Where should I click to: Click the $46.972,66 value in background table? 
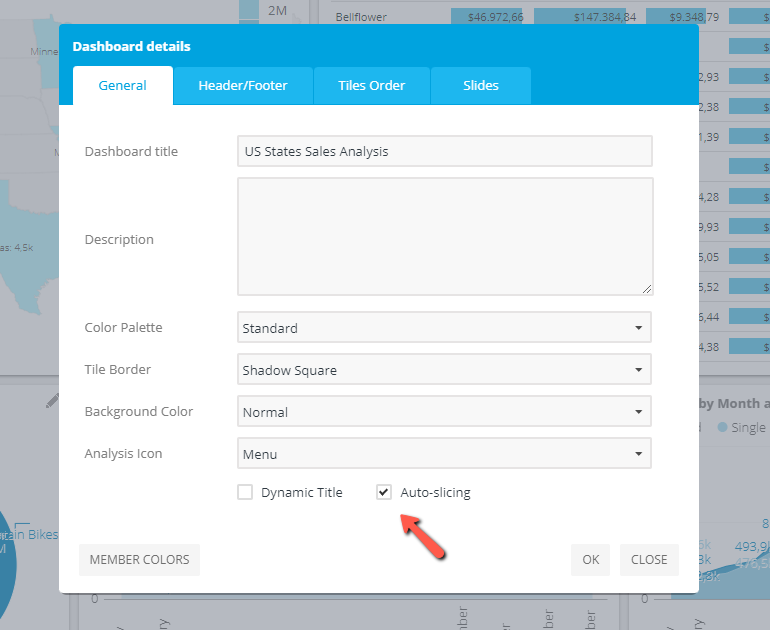pyautogui.click(x=495, y=17)
